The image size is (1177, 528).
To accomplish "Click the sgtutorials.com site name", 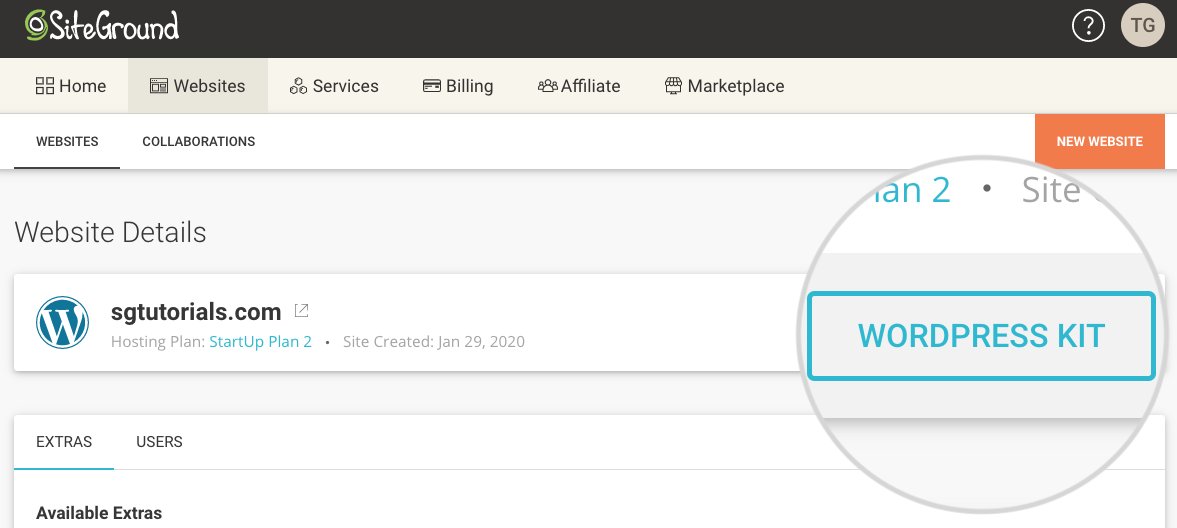I will [x=196, y=311].
